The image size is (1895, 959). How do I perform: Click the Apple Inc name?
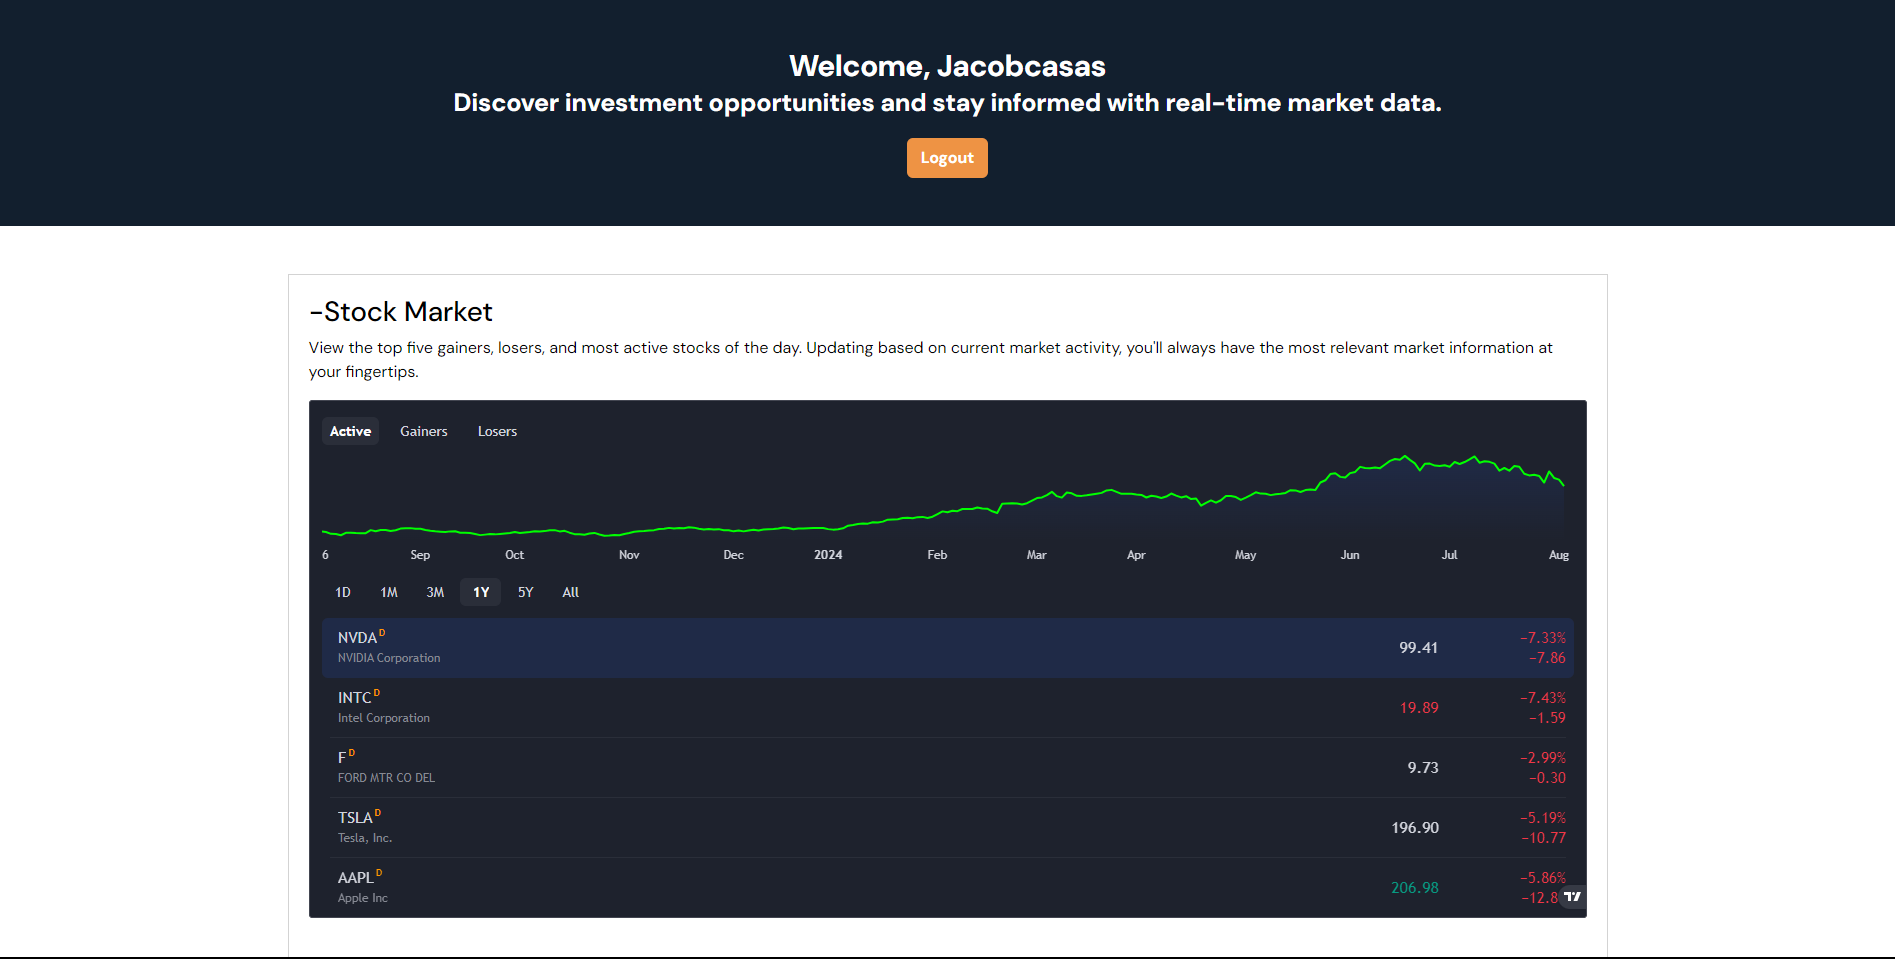[x=363, y=898]
